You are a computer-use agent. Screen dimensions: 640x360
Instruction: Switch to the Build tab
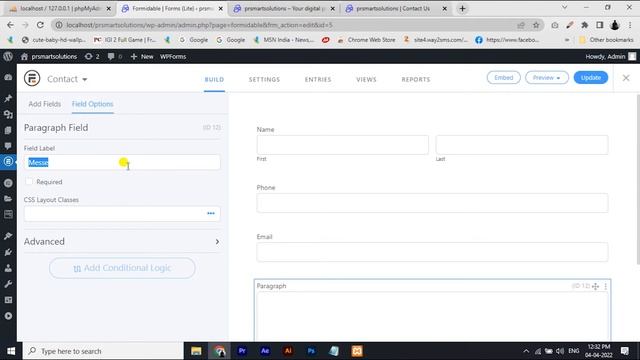coord(214,79)
